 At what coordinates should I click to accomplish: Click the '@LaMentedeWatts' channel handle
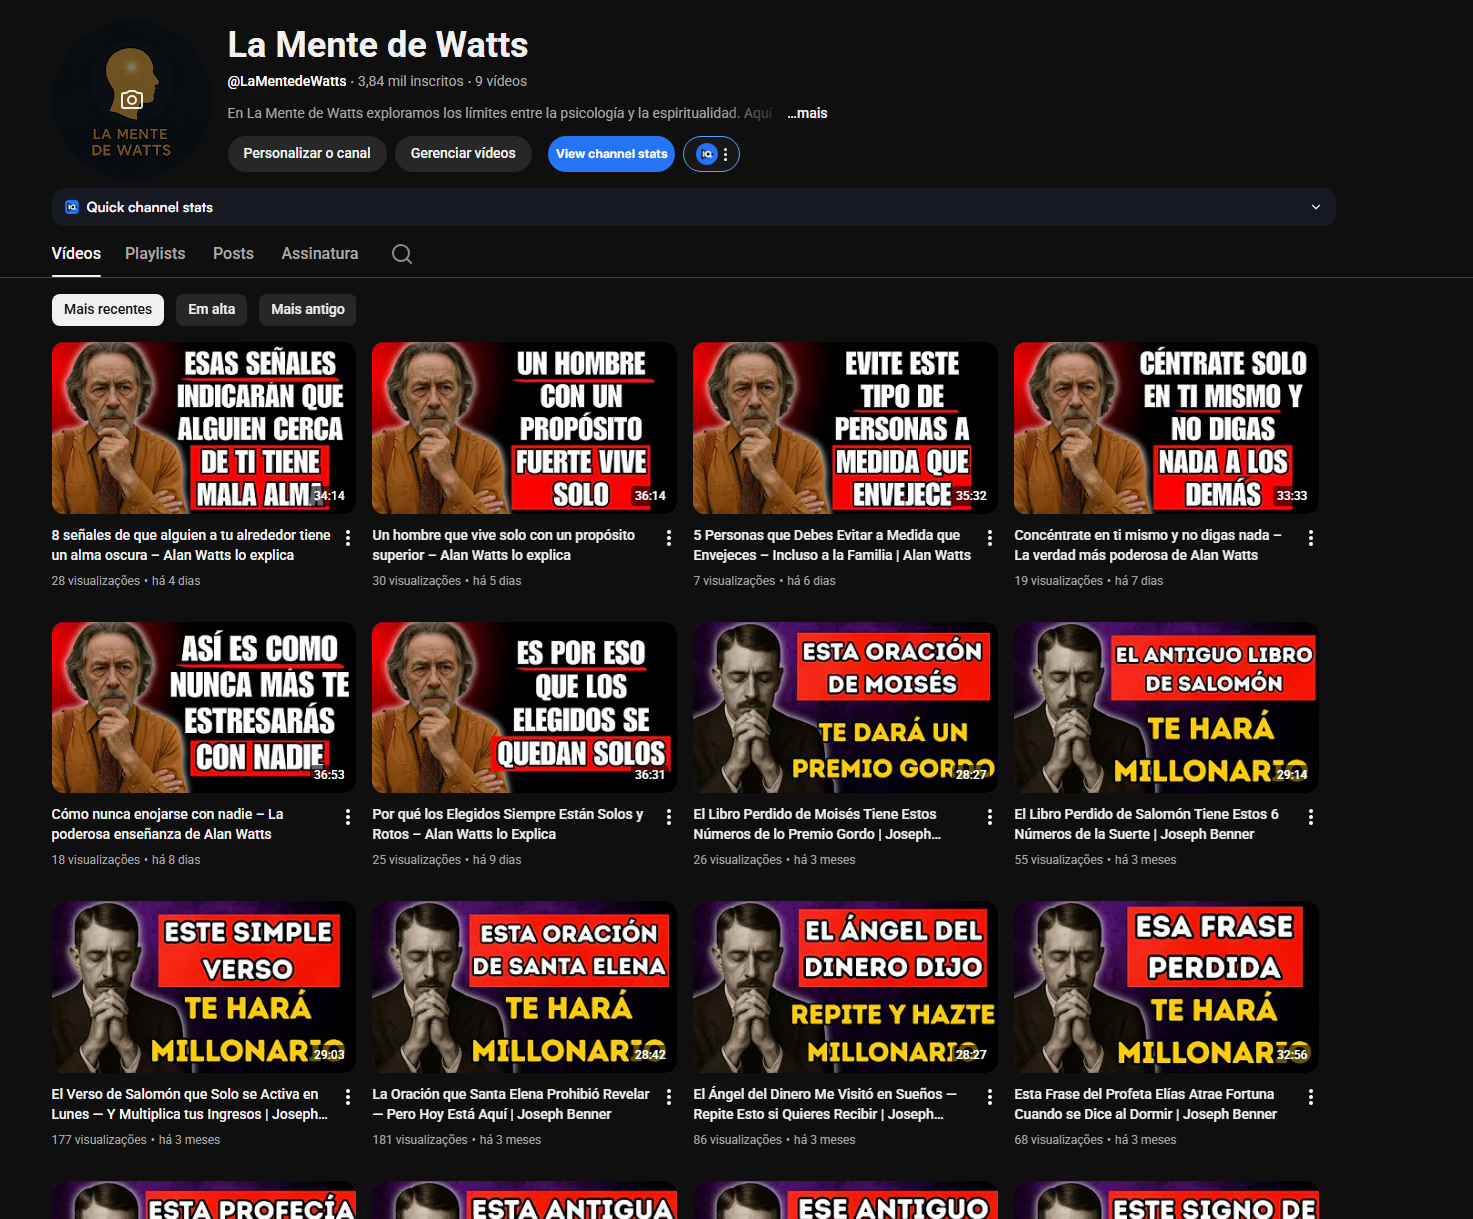point(287,81)
